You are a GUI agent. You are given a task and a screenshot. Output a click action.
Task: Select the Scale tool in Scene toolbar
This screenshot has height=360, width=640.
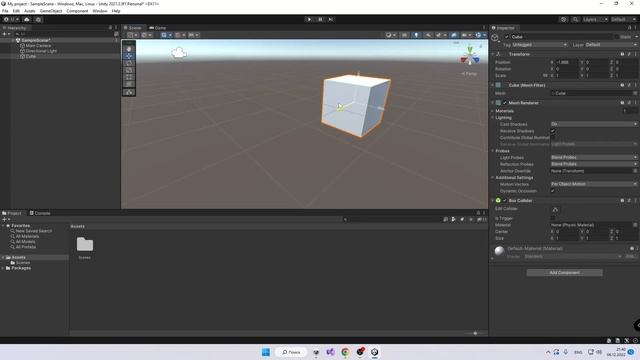click(129, 70)
